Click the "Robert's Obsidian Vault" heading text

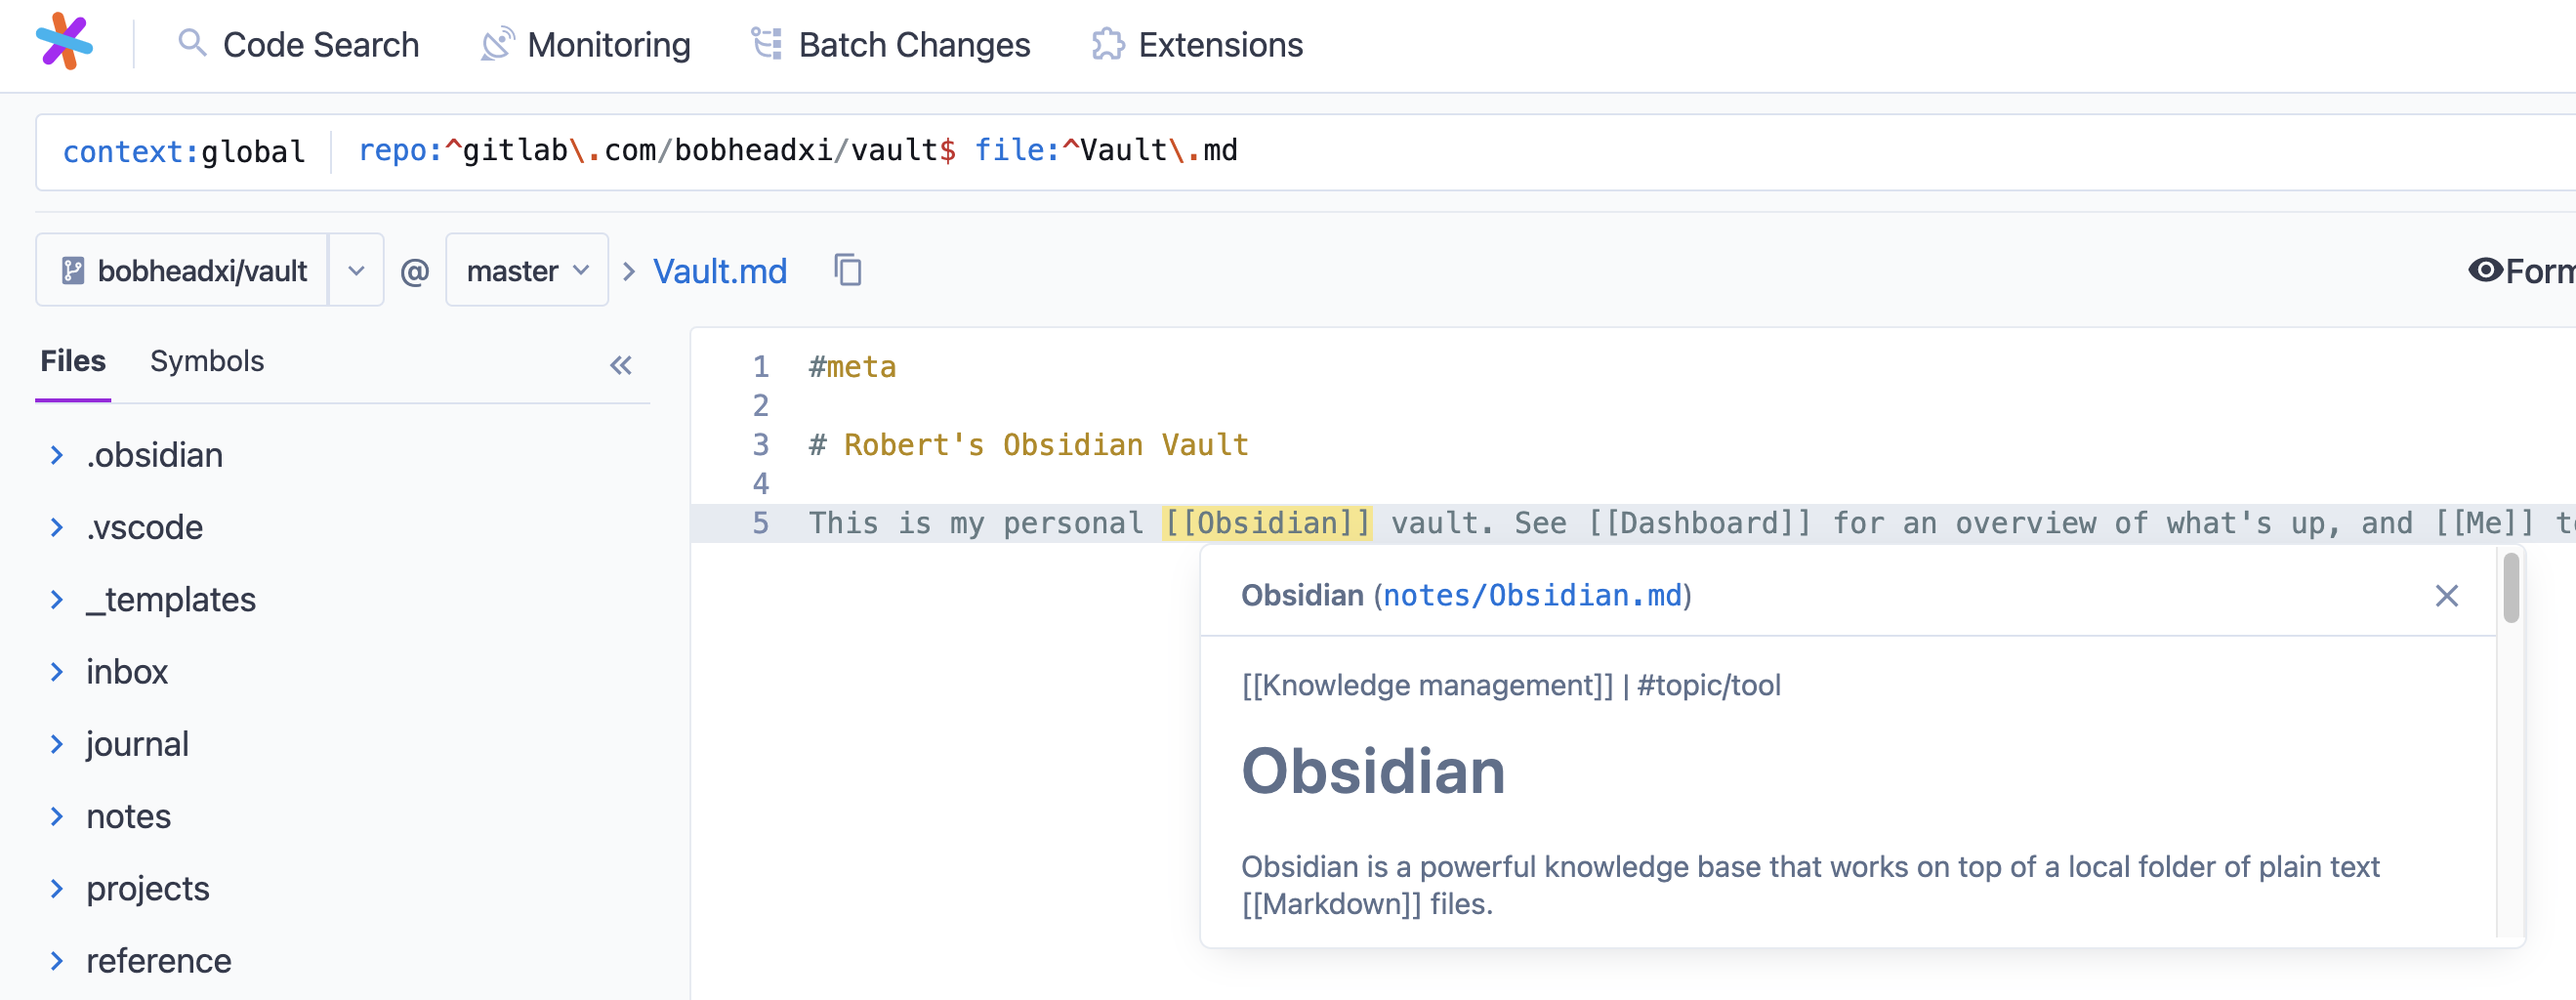[1046, 445]
